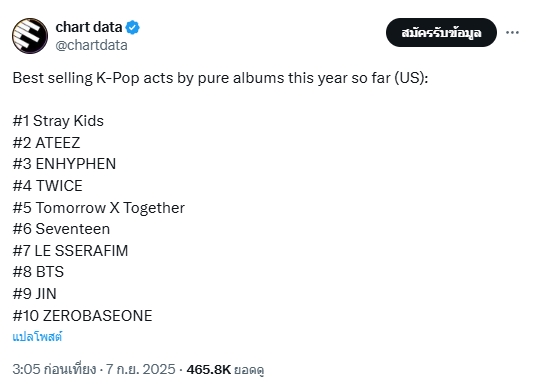This screenshot has width=533, height=387.
Task: Open the chart data display name
Action: coord(89,27)
